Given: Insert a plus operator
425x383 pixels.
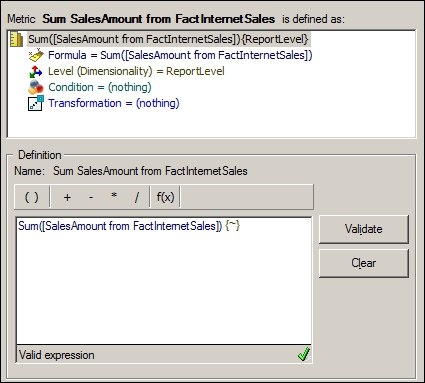Looking at the screenshot, I should (x=67, y=197).
